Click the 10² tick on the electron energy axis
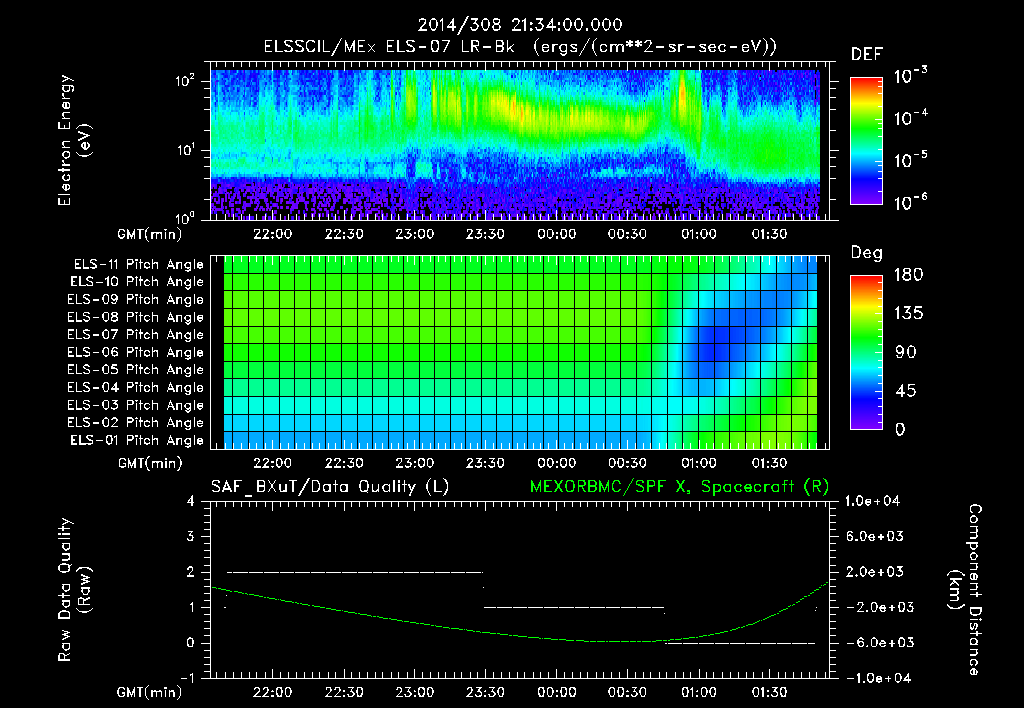Image resolution: width=1024 pixels, height=708 pixels. coord(185,82)
